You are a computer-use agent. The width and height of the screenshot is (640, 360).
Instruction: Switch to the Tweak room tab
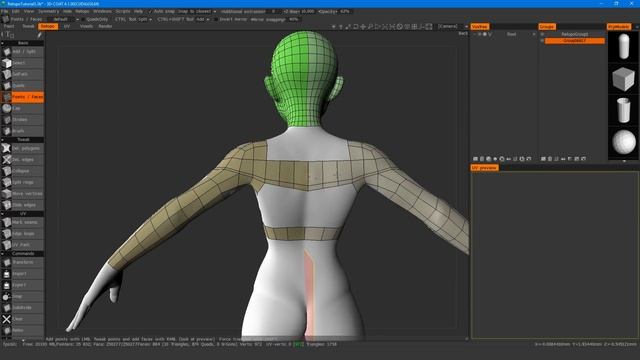click(x=28, y=27)
